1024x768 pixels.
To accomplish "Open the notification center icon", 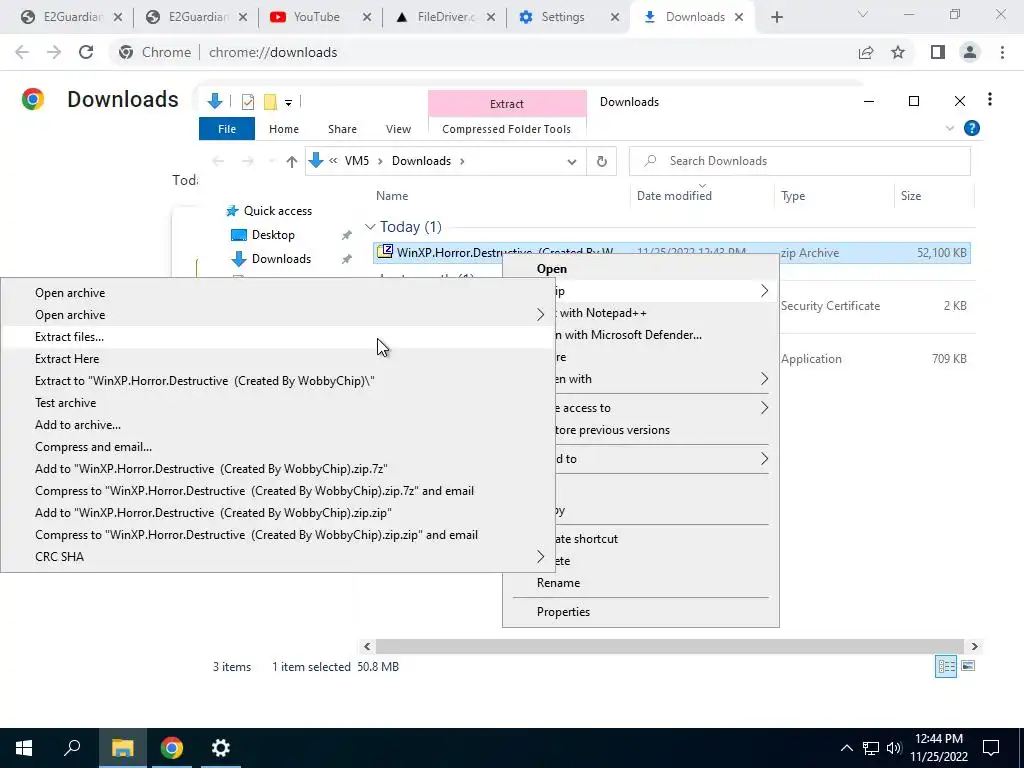I will [x=991, y=748].
